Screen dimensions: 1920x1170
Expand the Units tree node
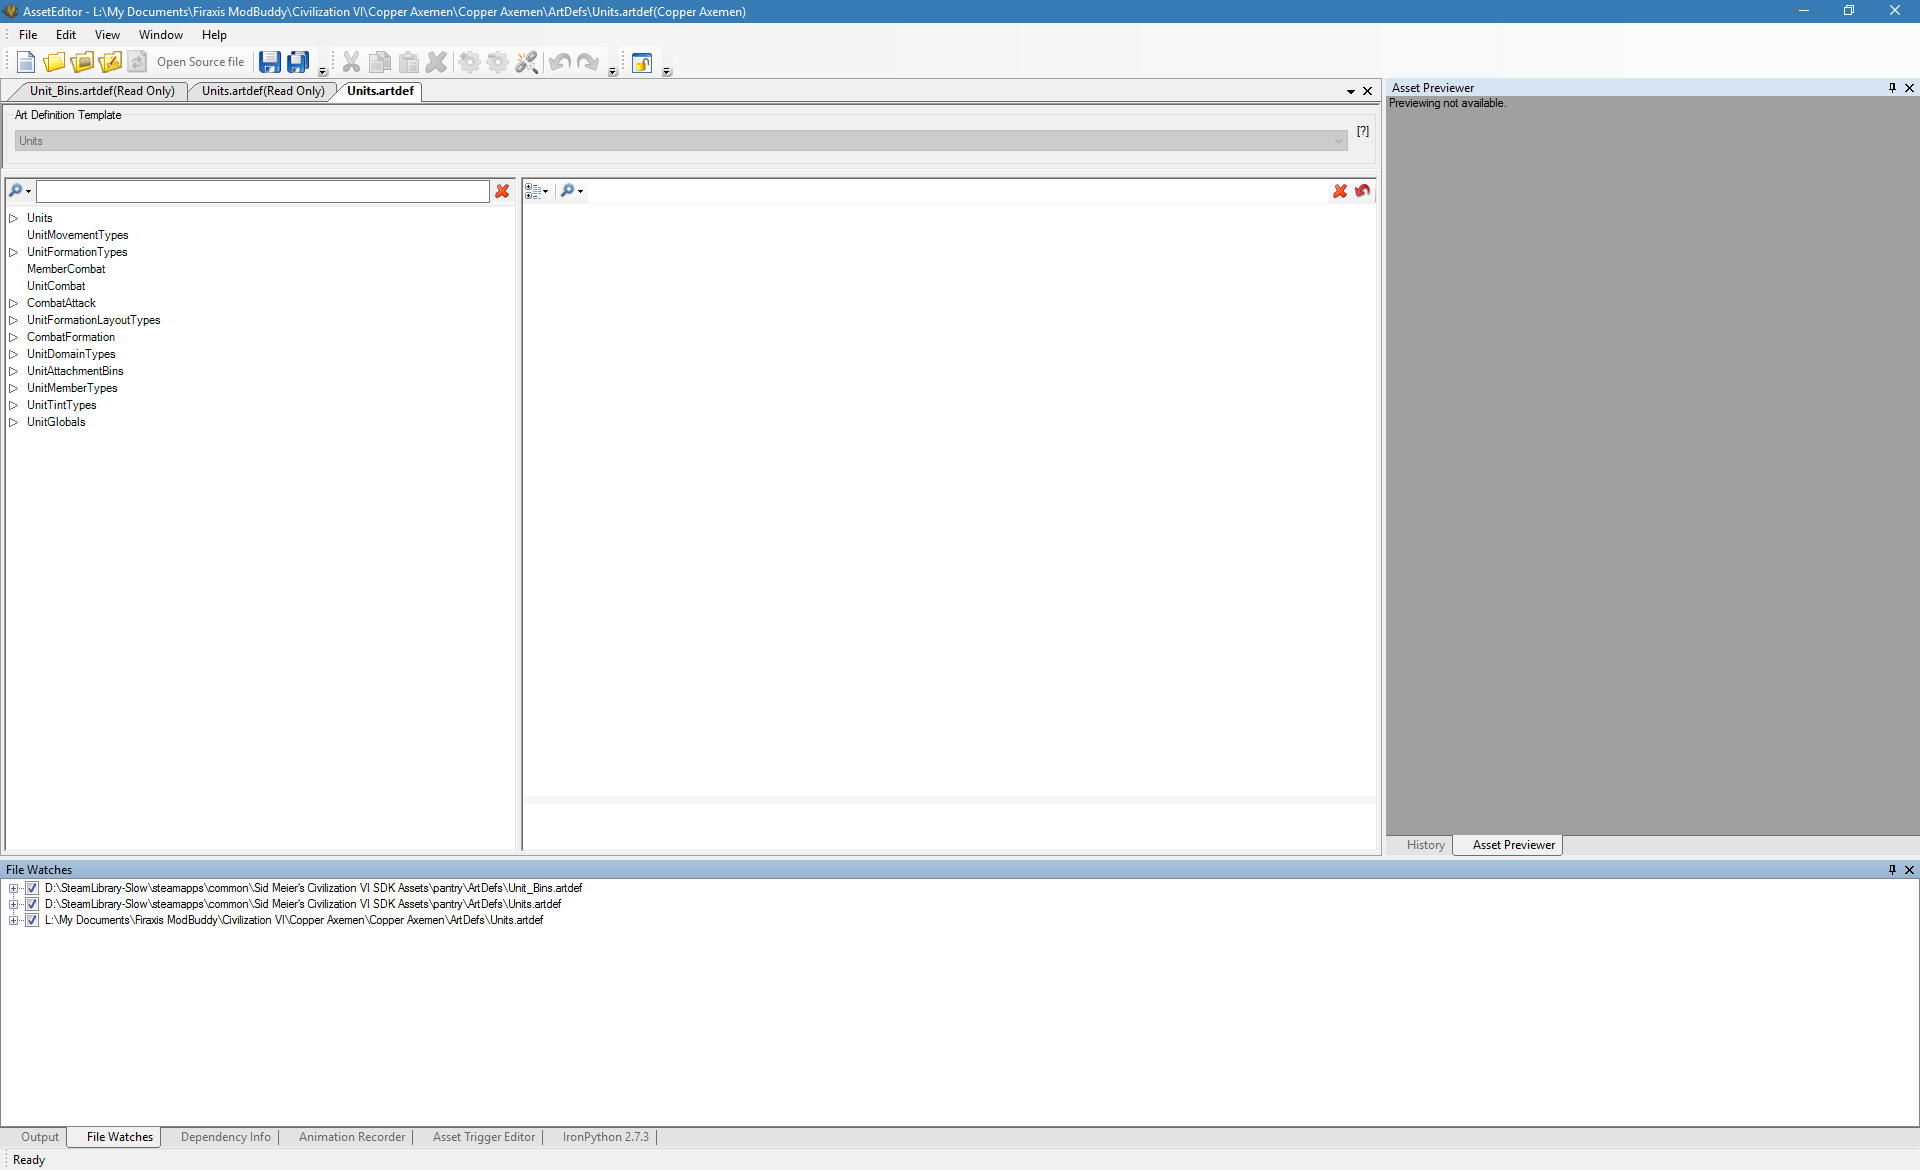click(x=14, y=218)
